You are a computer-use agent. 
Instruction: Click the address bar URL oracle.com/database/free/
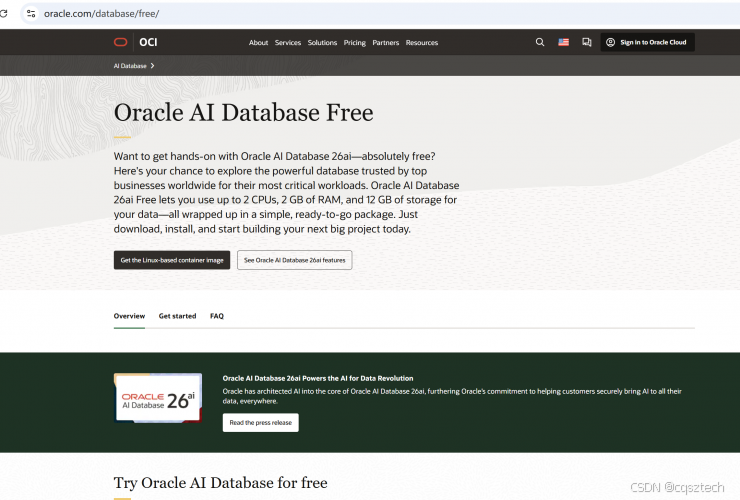click(x=101, y=14)
